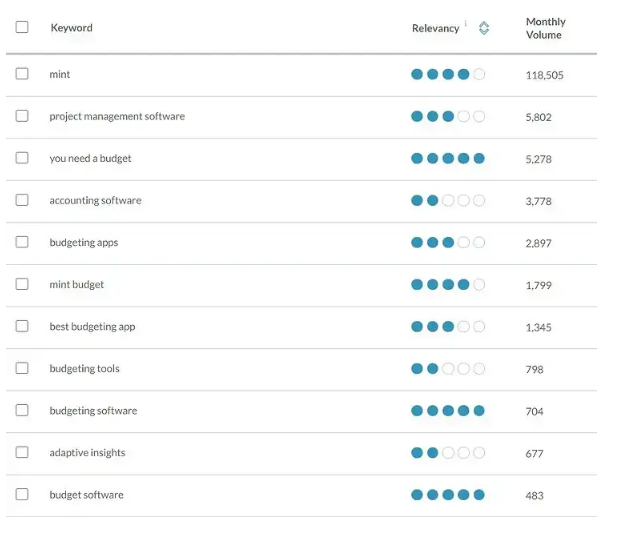This screenshot has width=643, height=537.
Task: Click relevancy dots for 'you need a budget'
Action: tap(447, 159)
